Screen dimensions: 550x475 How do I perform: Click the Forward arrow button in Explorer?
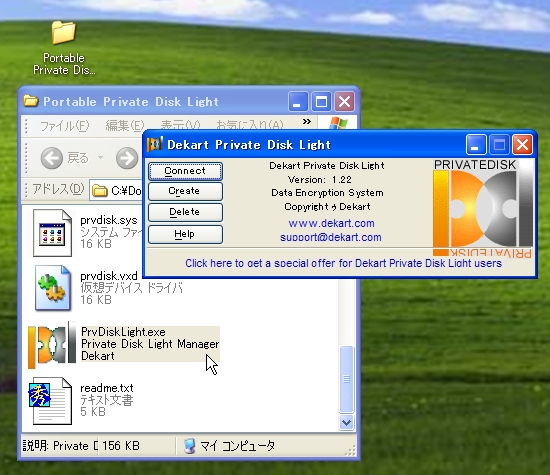(x=127, y=158)
